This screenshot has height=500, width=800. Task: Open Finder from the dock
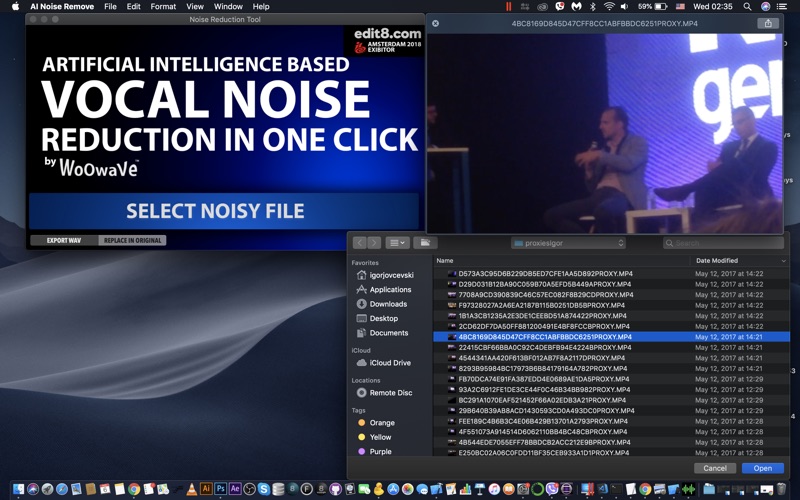pyautogui.click(x=18, y=489)
